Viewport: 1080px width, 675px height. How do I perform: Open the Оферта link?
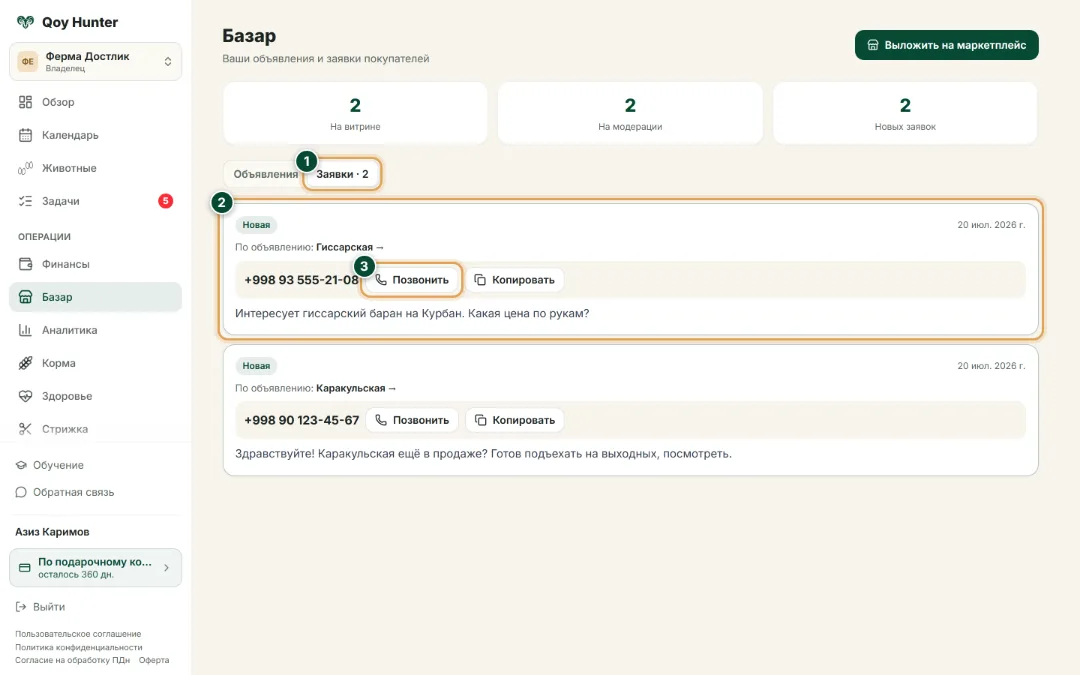click(x=154, y=660)
